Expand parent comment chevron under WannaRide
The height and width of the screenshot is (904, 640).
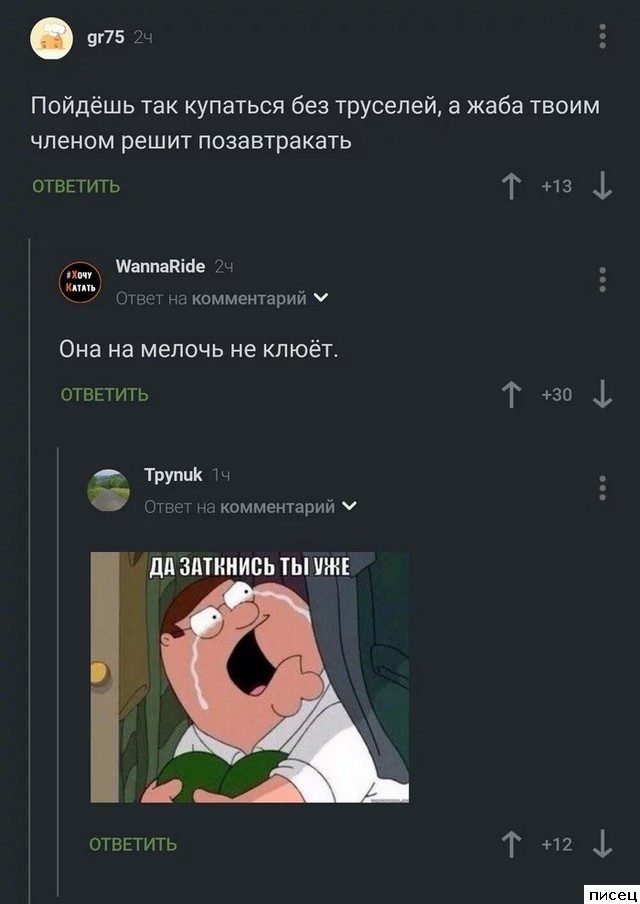(x=321, y=298)
